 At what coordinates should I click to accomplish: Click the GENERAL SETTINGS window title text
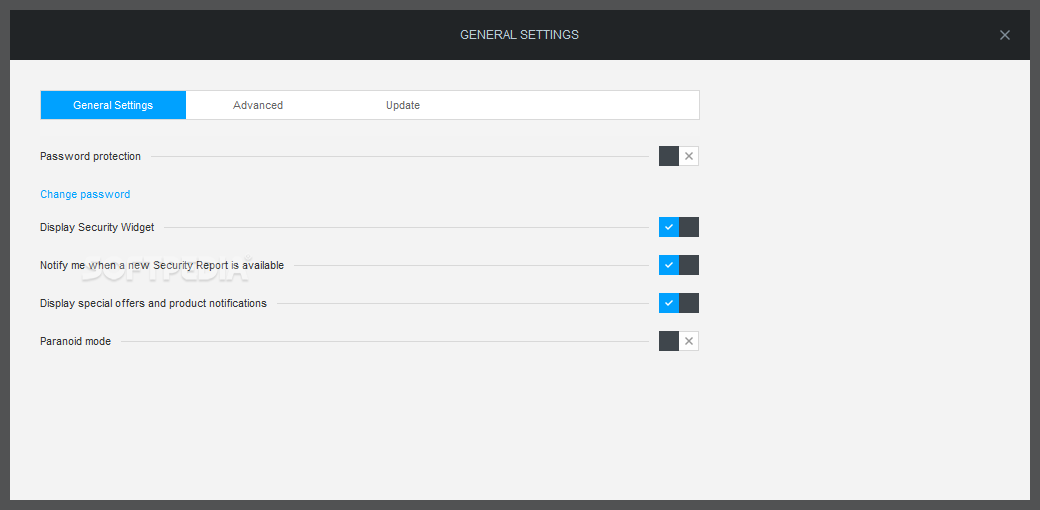519,35
